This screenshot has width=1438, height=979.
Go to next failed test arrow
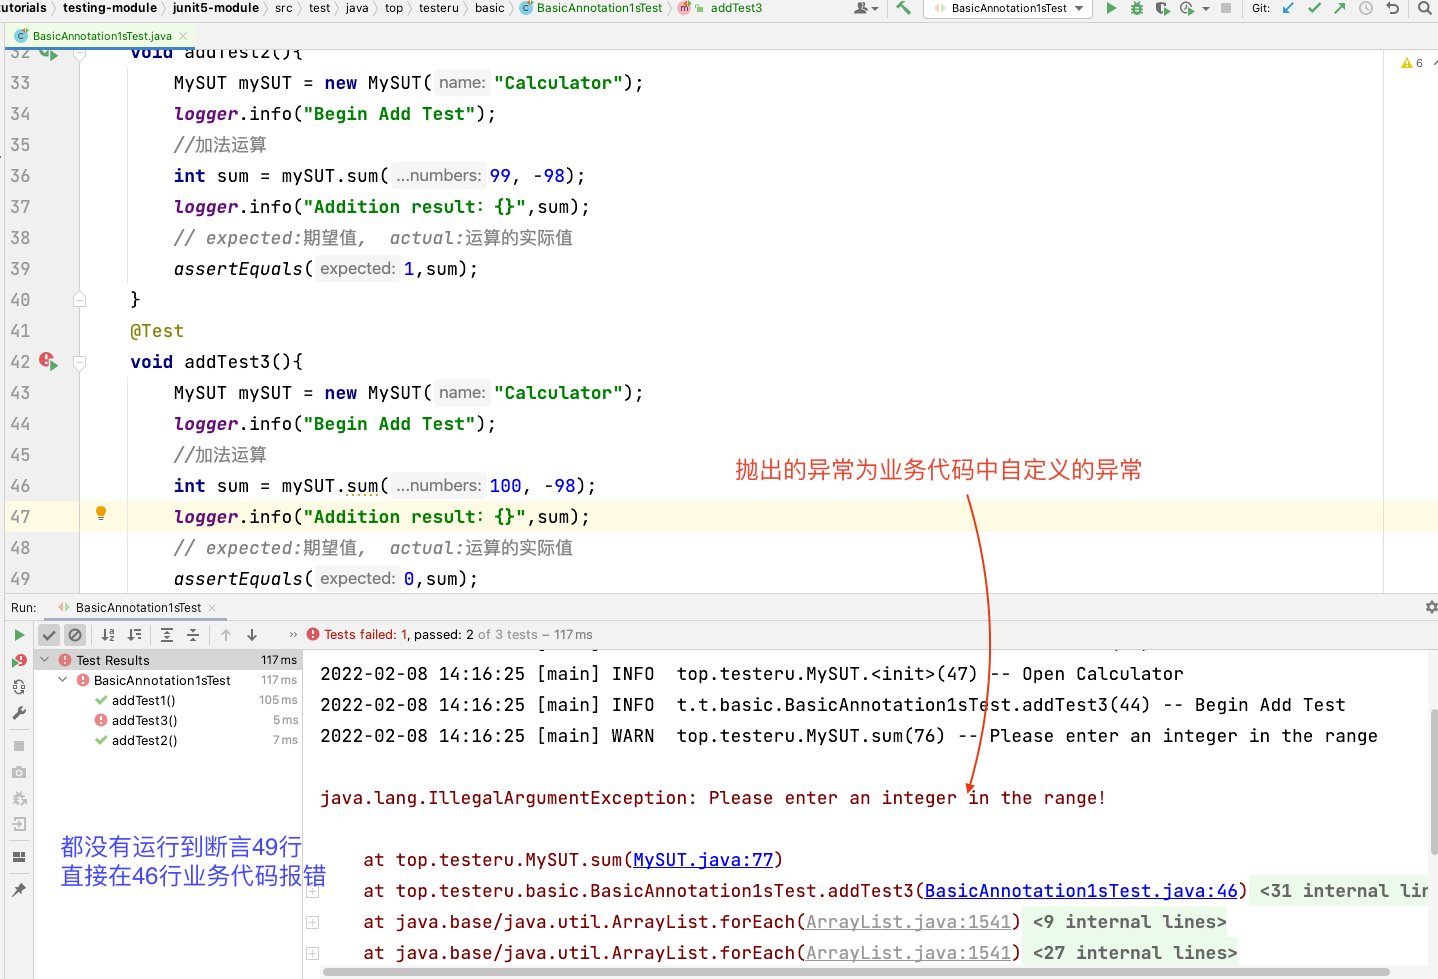pyautogui.click(x=252, y=635)
